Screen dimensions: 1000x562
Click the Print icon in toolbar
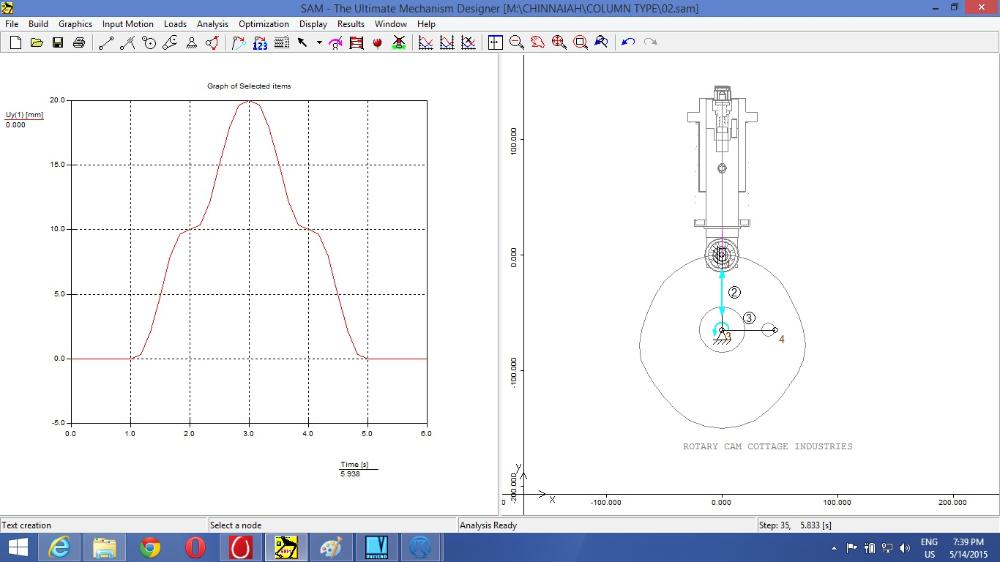[78, 43]
